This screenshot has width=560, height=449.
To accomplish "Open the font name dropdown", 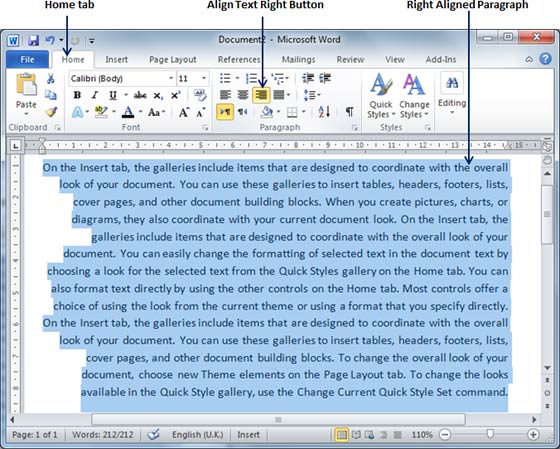I will click(x=171, y=78).
